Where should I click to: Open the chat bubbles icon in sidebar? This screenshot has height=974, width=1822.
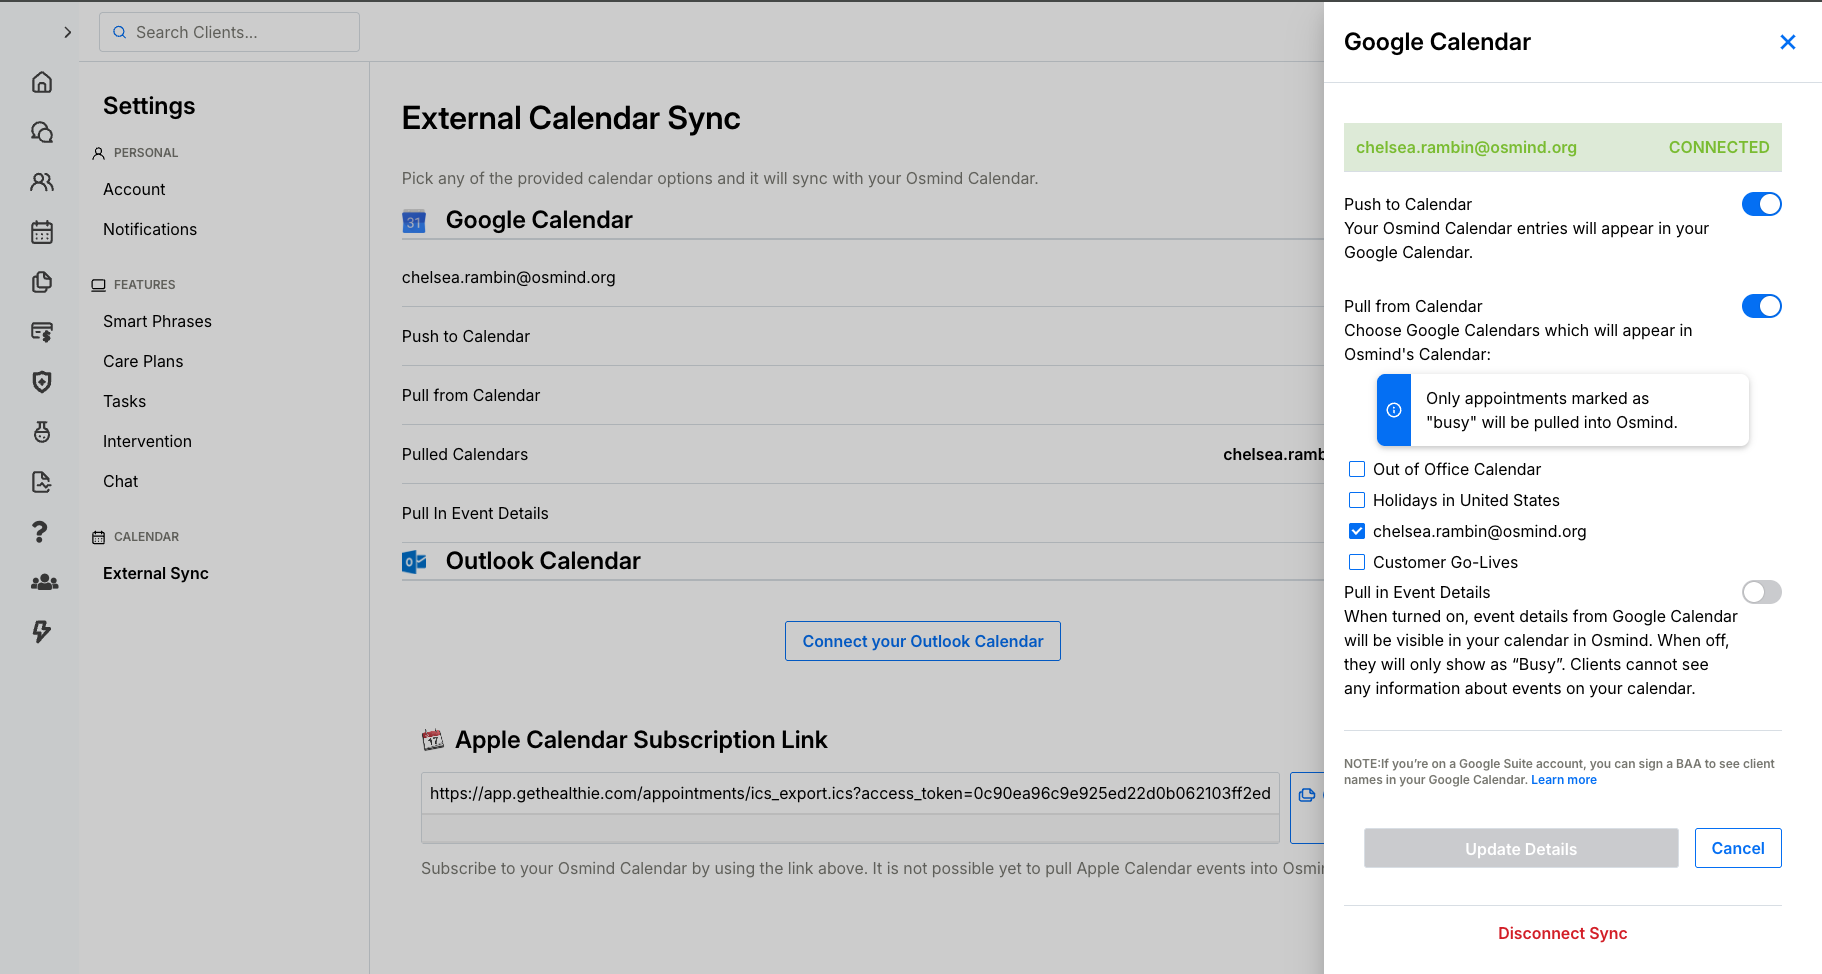click(x=42, y=132)
